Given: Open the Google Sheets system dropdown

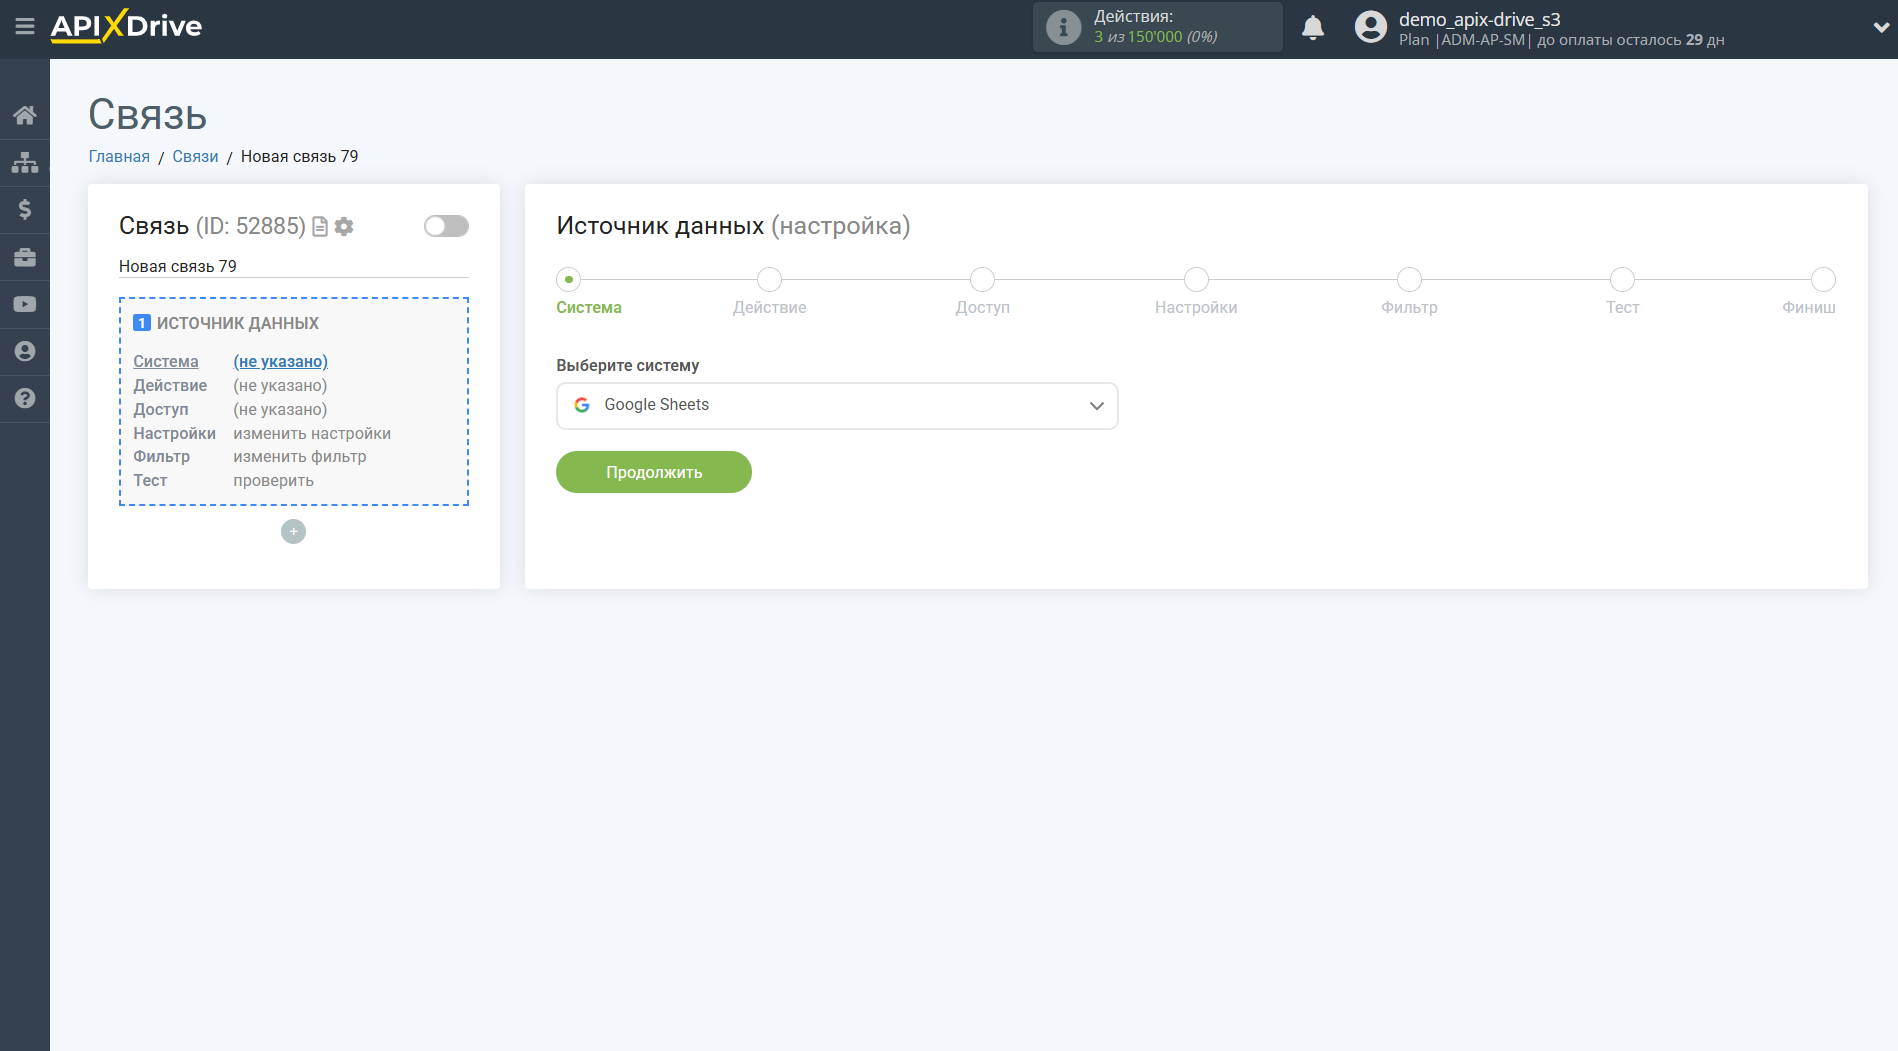Looking at the screenshot, I should [x=836, y=405].
